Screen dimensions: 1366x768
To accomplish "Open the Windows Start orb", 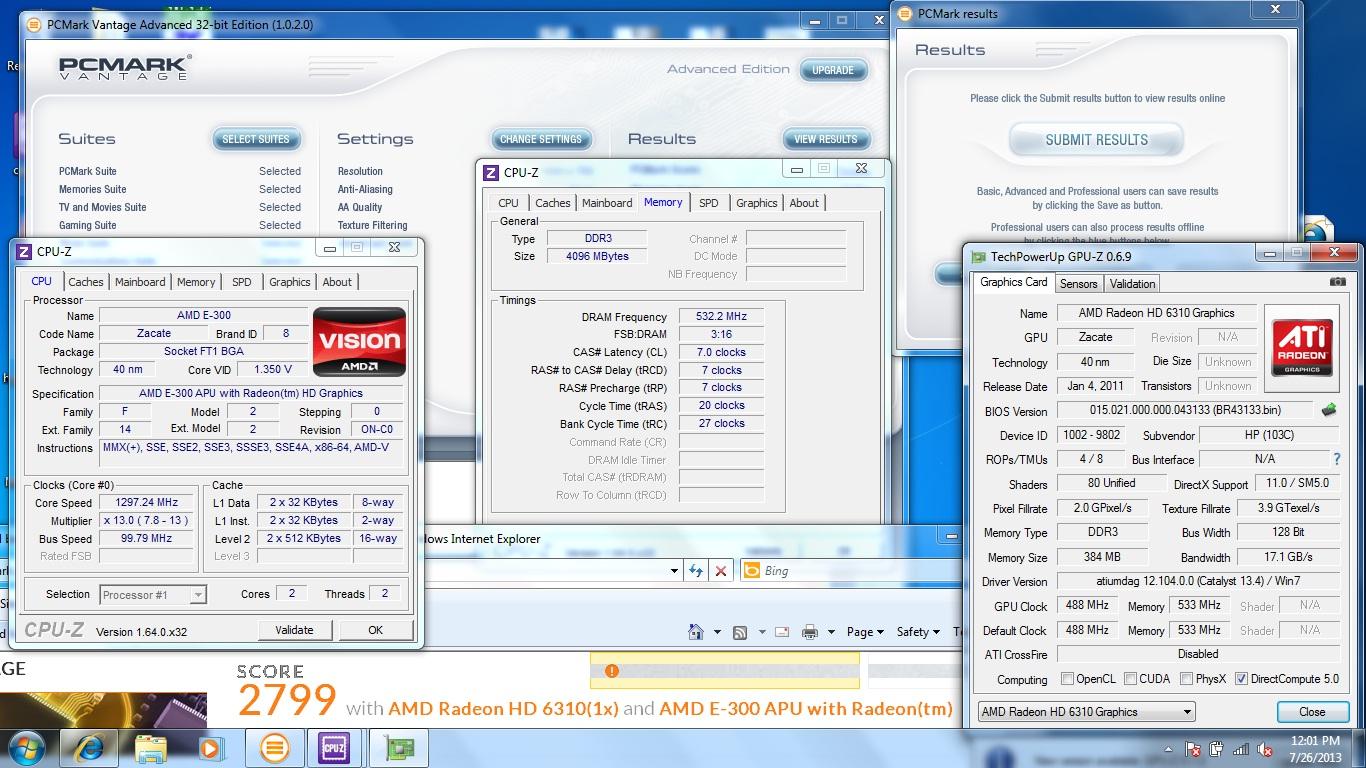I will tap(27, 748).
